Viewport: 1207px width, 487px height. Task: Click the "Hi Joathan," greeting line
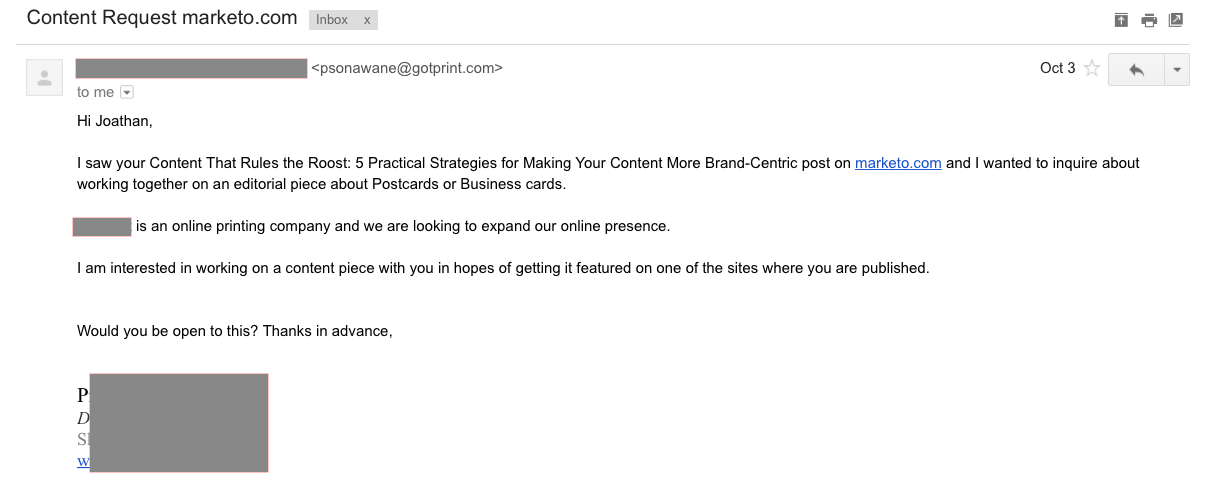pos(115,121)
